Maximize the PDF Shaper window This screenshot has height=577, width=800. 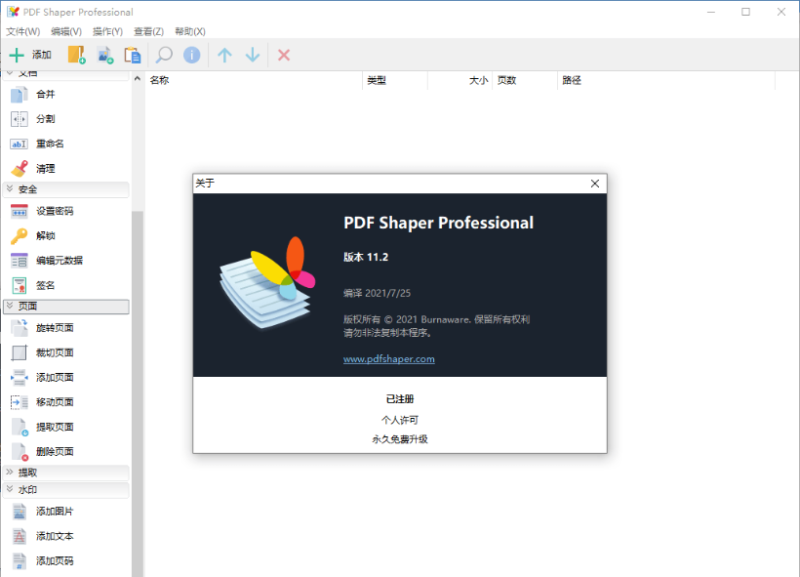(746, 12)
